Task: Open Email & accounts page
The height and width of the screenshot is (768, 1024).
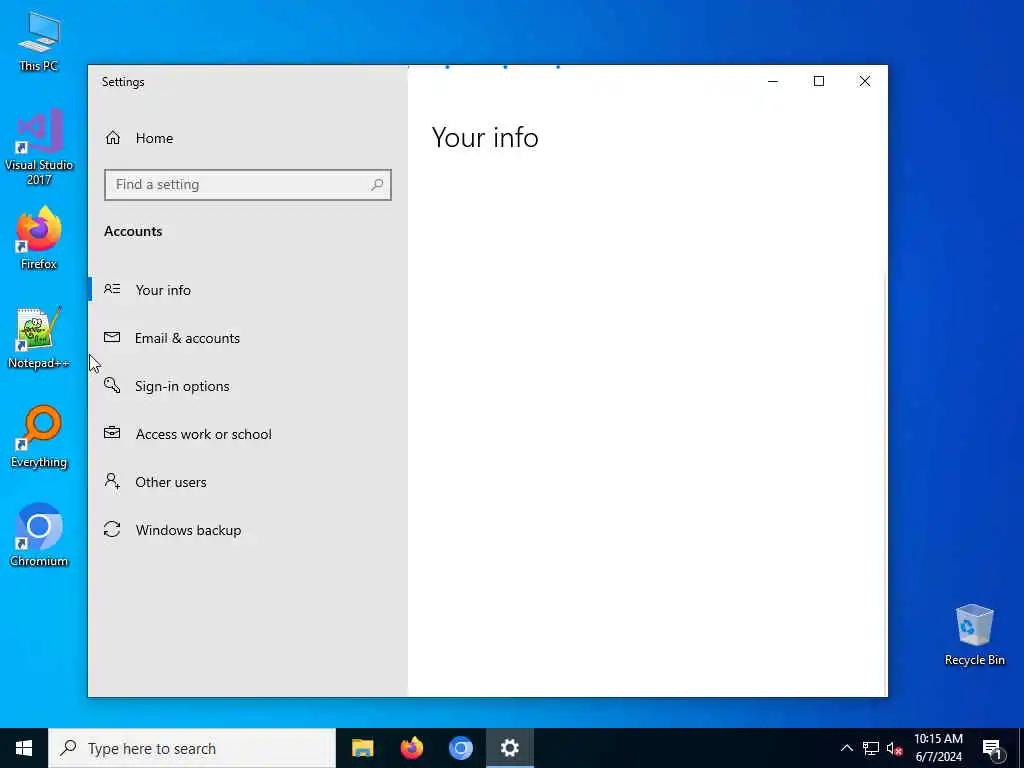Action: point(248,338)
